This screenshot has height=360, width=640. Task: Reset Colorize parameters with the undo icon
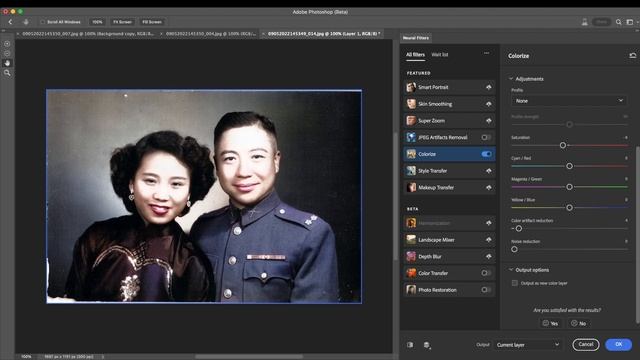click(x=632, y=56)
